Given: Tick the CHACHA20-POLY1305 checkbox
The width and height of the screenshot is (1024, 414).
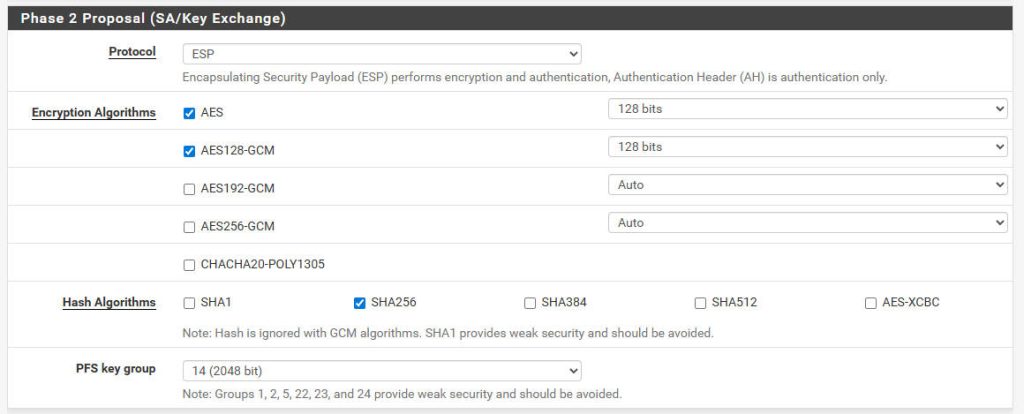Looking at the screenshot, I should coord(189,265).
